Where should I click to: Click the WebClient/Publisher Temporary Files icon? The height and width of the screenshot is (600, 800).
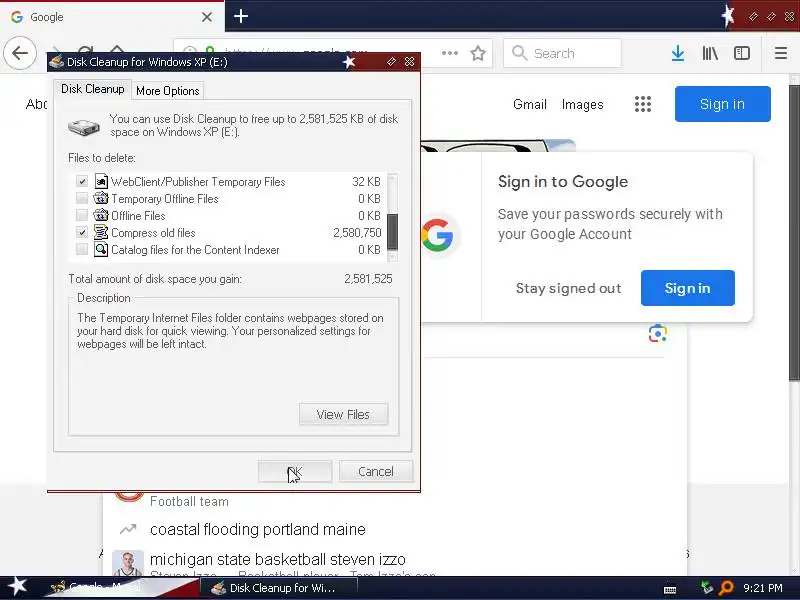[101, 181]
